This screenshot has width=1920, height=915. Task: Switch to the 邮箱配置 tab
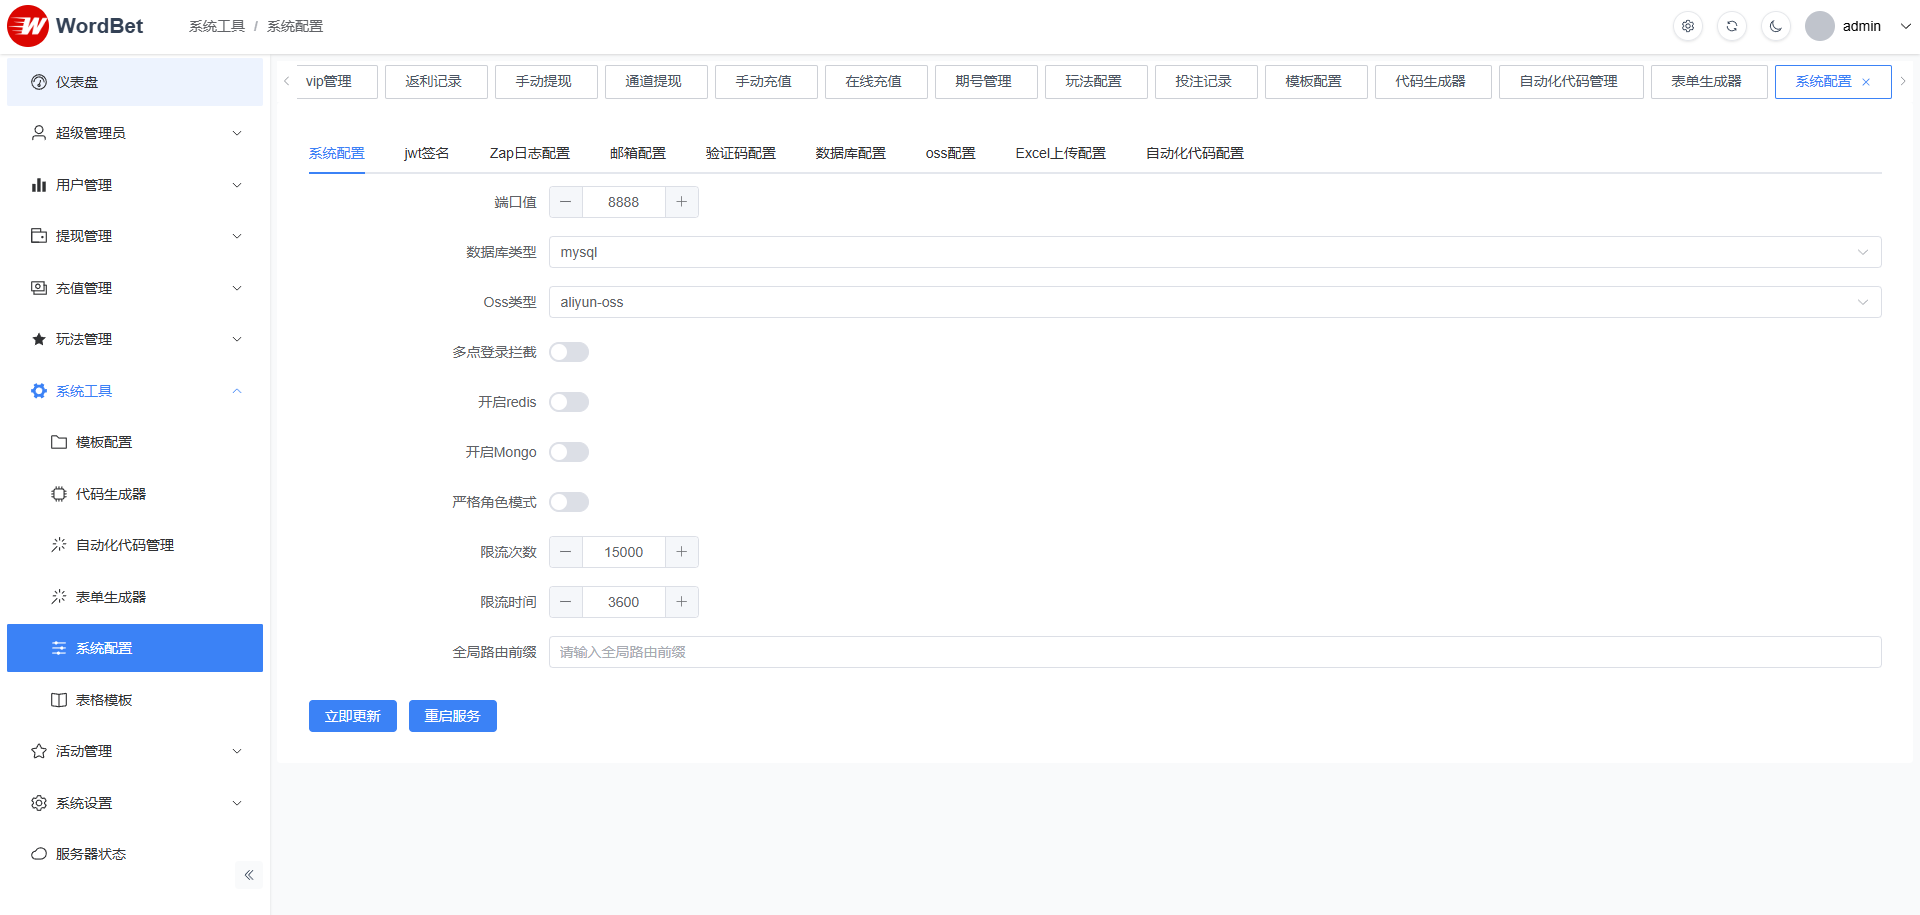point(638,153)
